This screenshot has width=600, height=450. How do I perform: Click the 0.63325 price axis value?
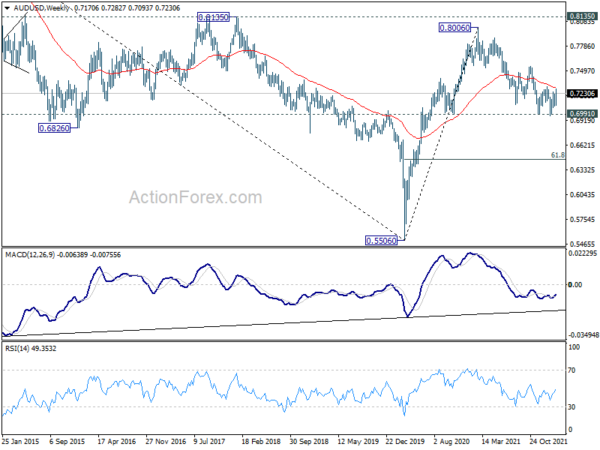[x=582, y=170]
